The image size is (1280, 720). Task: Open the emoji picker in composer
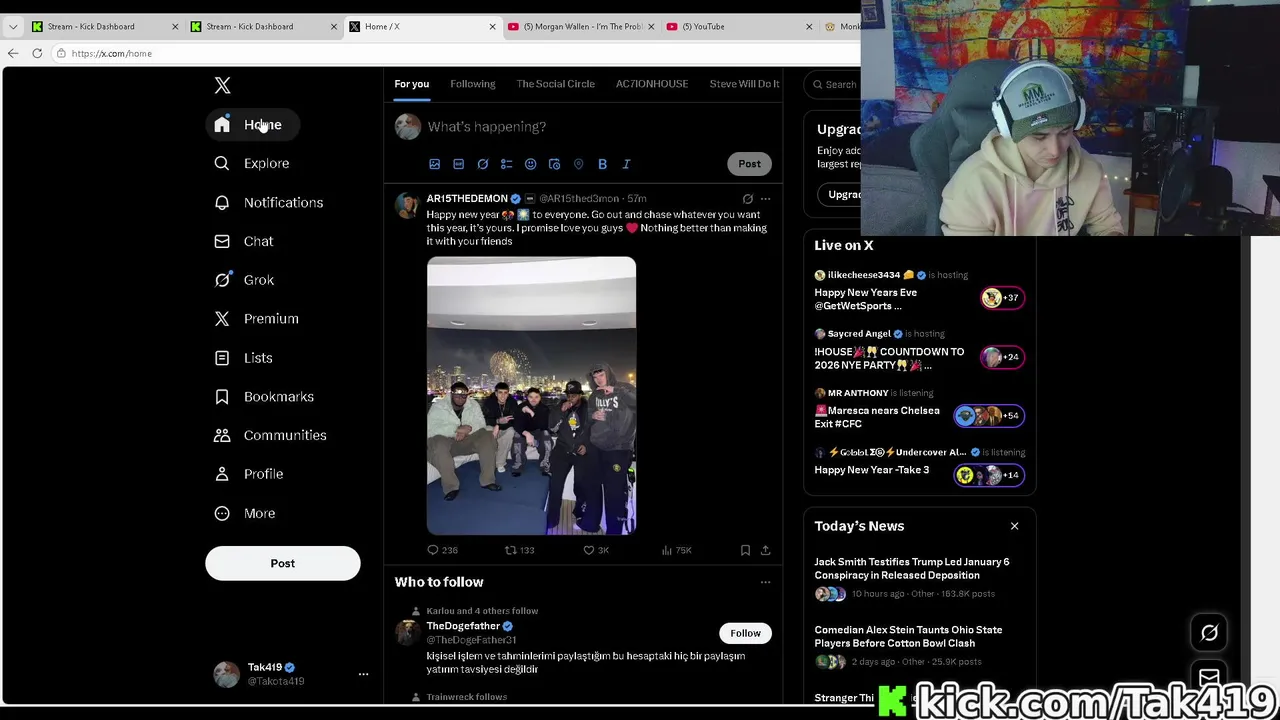pos(530,164)
